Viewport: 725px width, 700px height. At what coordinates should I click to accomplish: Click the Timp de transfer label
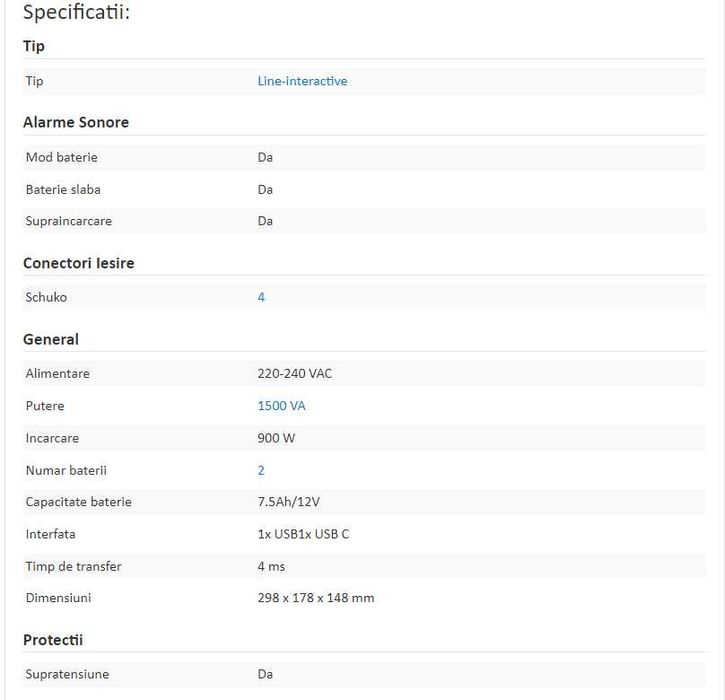coord(74,566)
